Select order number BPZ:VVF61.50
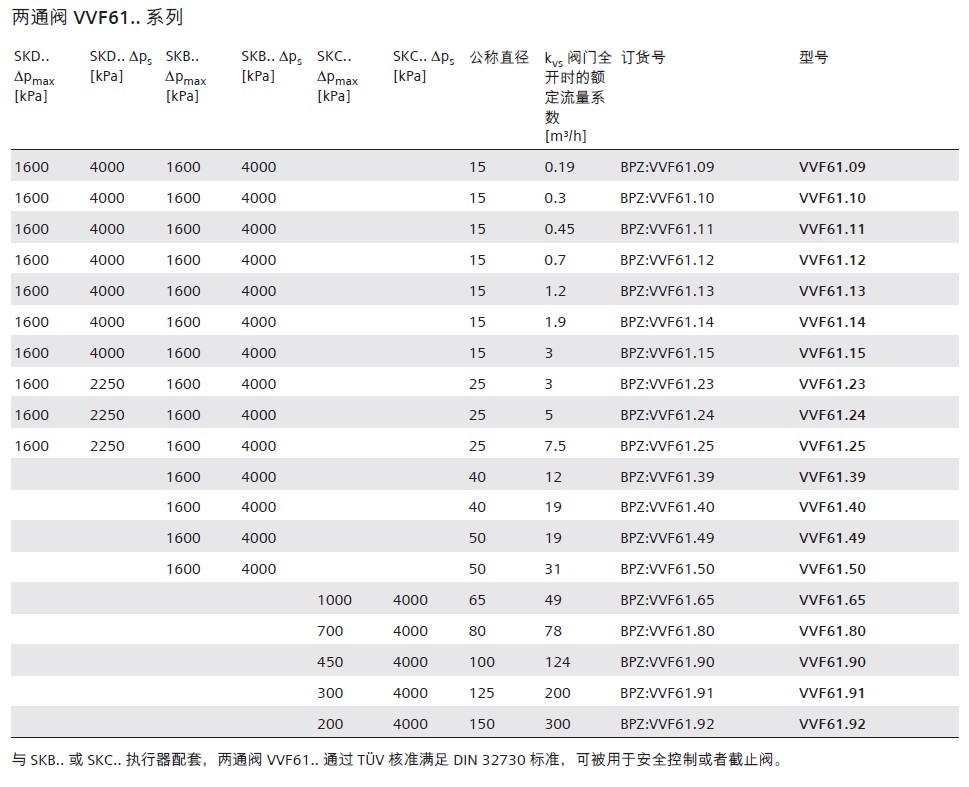Screen dimensions: 969x787 click(x=667, y=569)
